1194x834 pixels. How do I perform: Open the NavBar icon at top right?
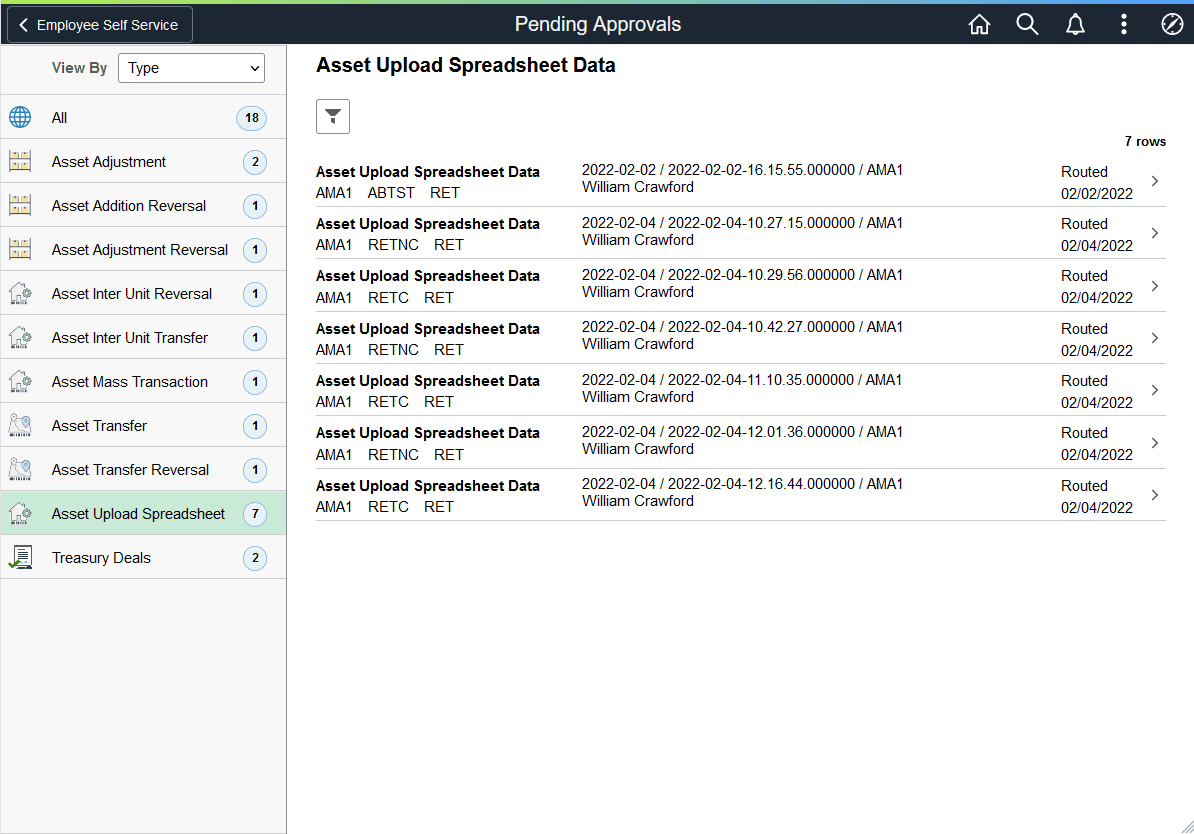1172,24
